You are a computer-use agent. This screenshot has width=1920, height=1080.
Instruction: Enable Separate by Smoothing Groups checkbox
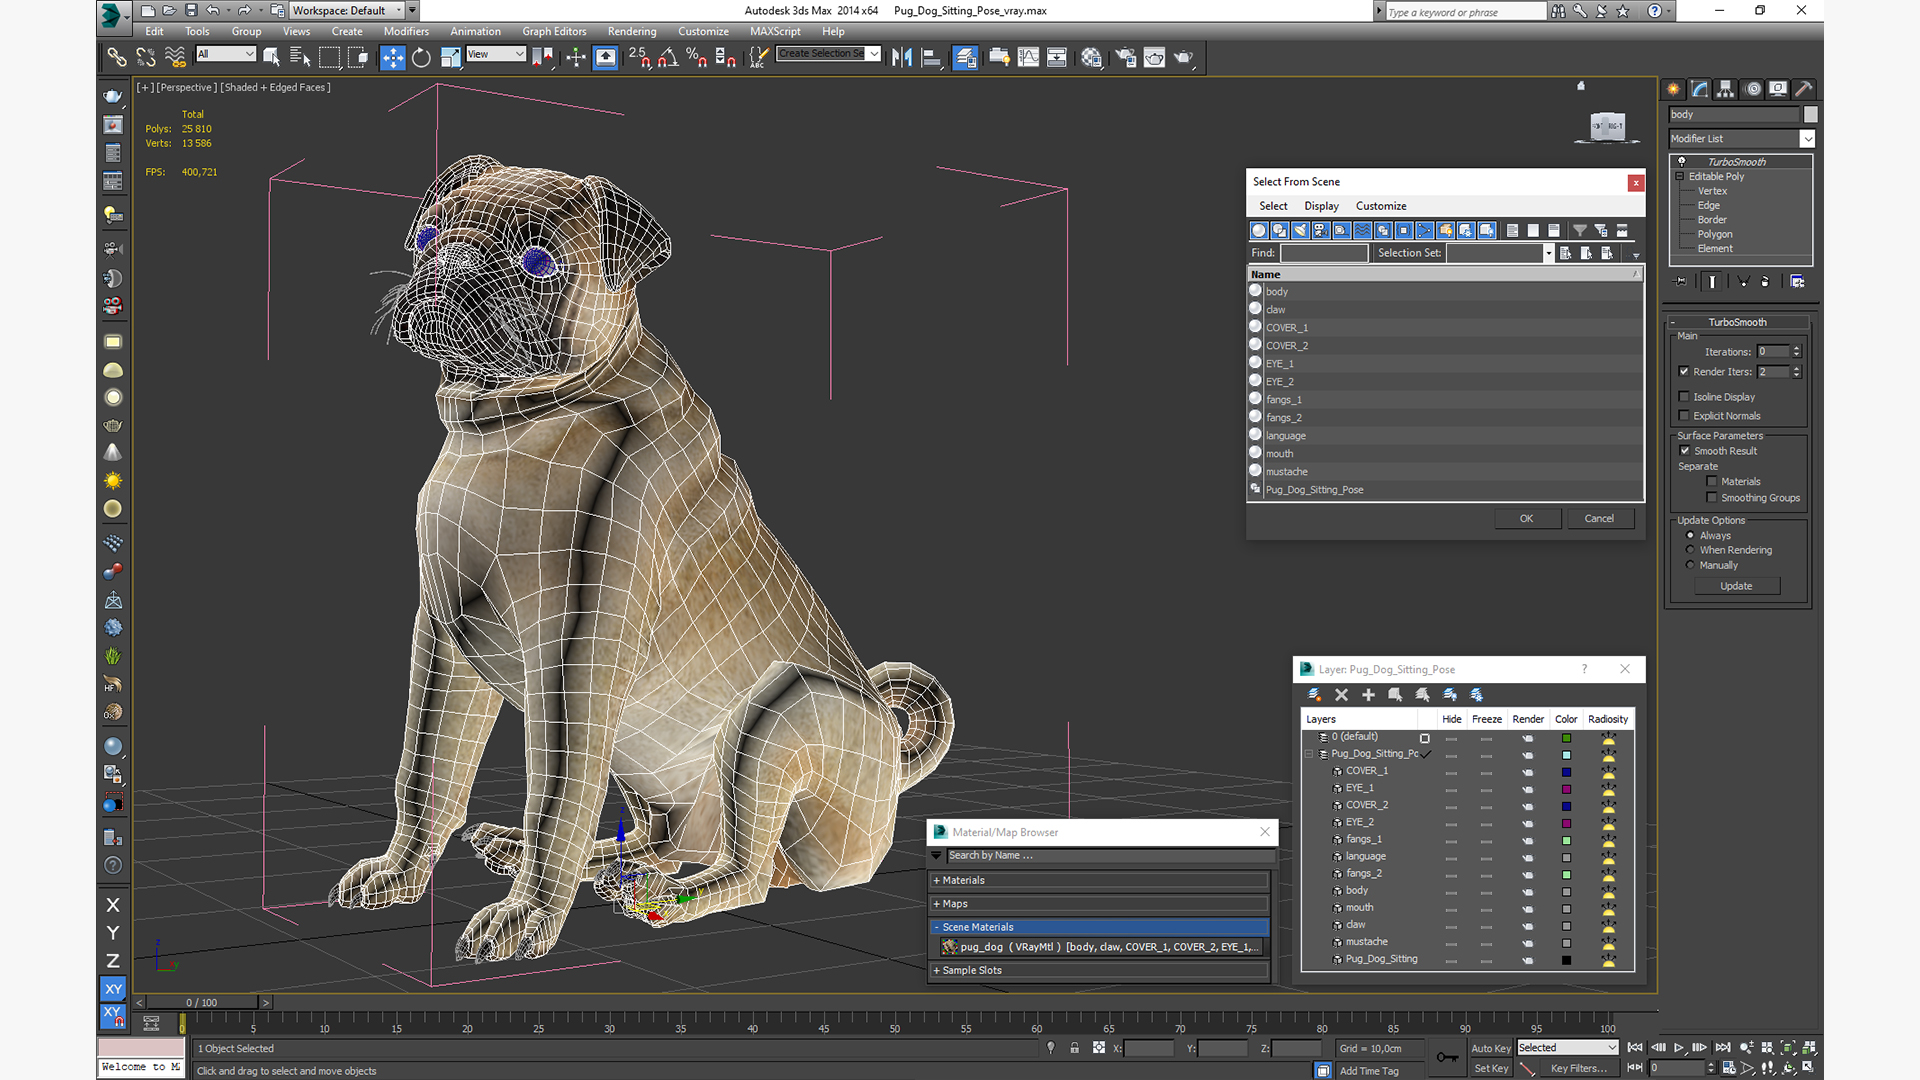click(1712, 498)
